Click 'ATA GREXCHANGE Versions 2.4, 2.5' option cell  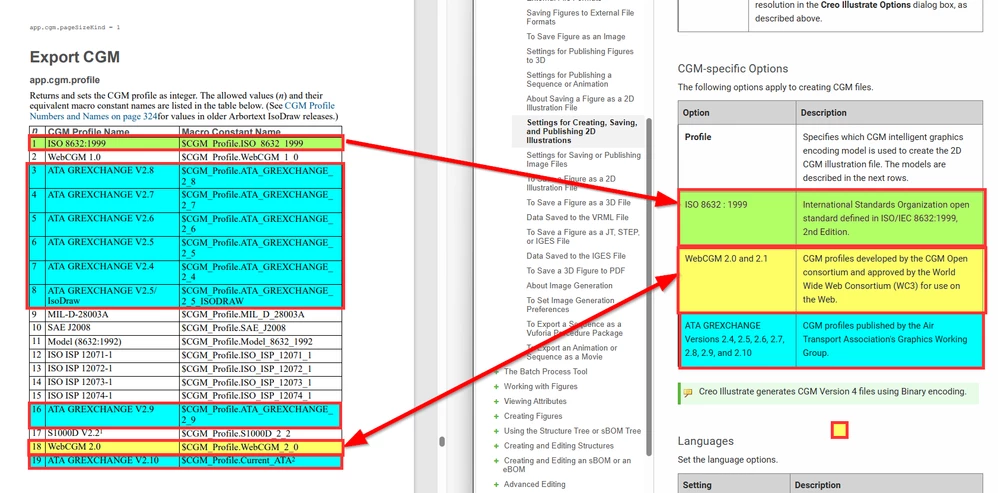click(737, 340)
